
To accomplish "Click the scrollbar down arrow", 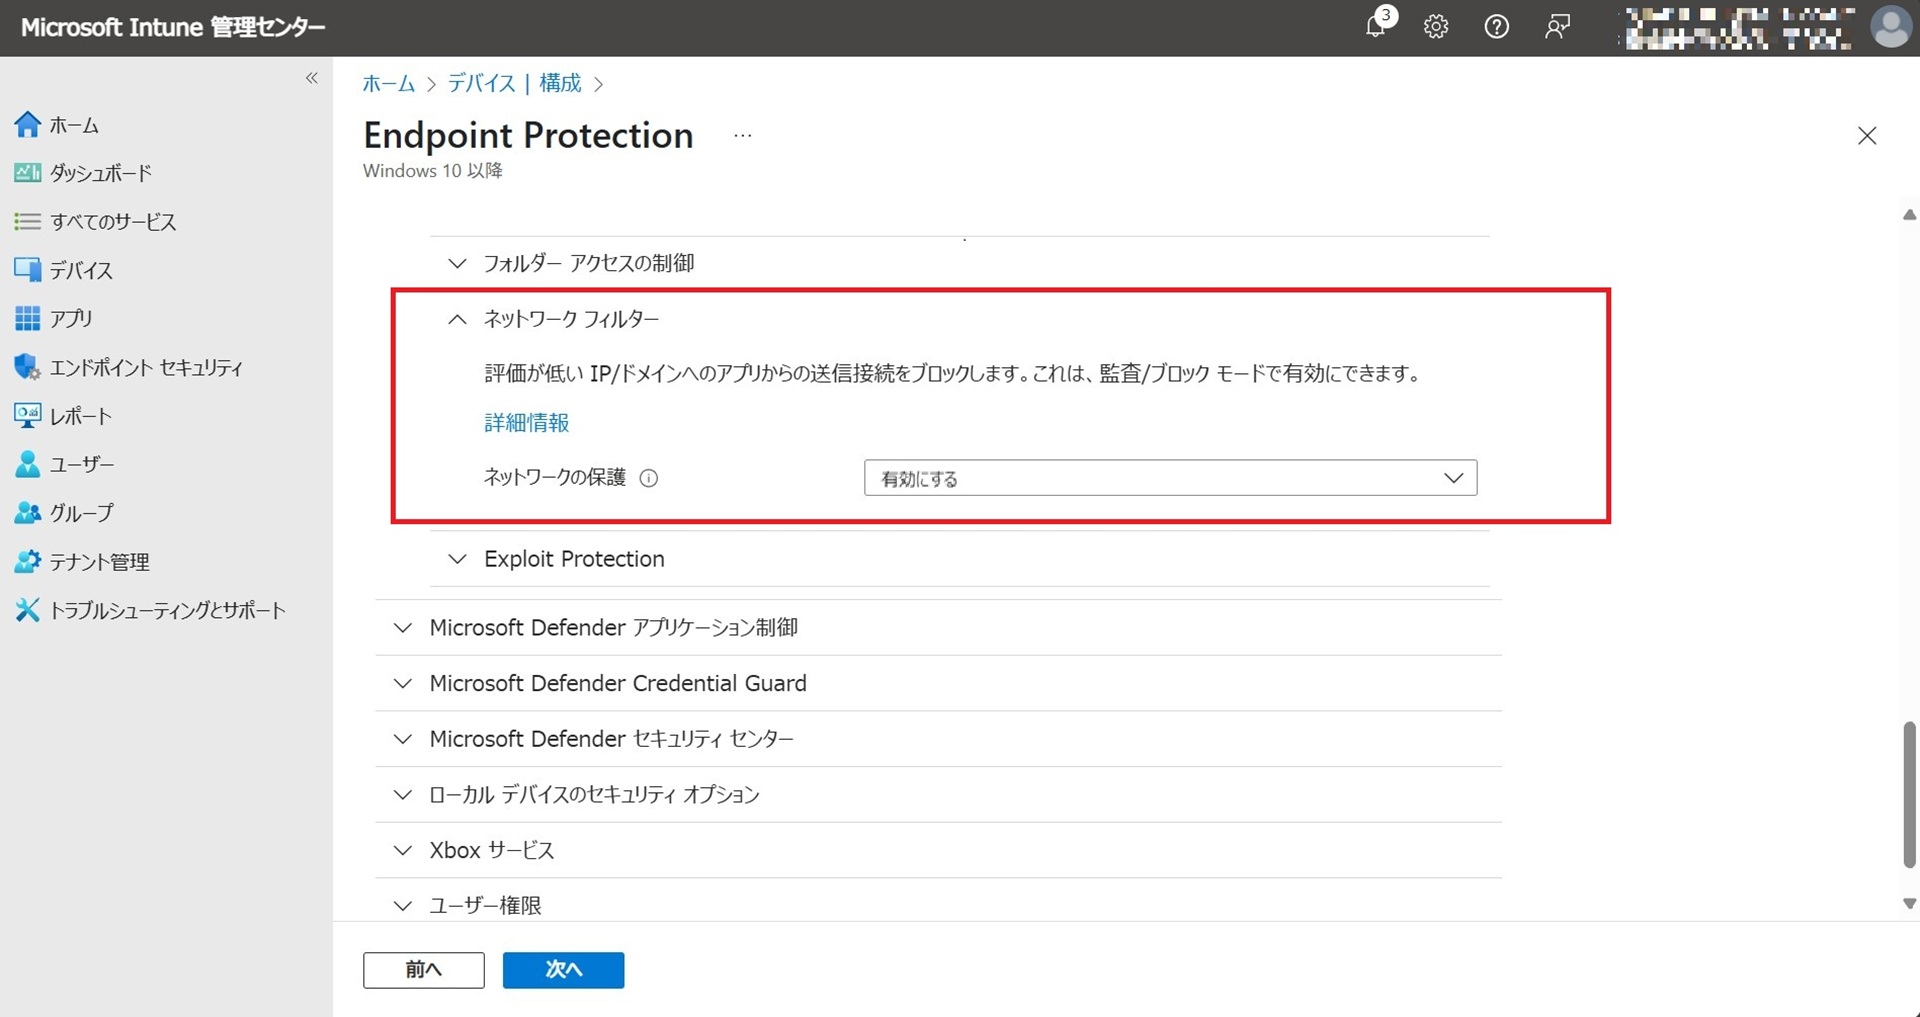I will [1909, 903].
